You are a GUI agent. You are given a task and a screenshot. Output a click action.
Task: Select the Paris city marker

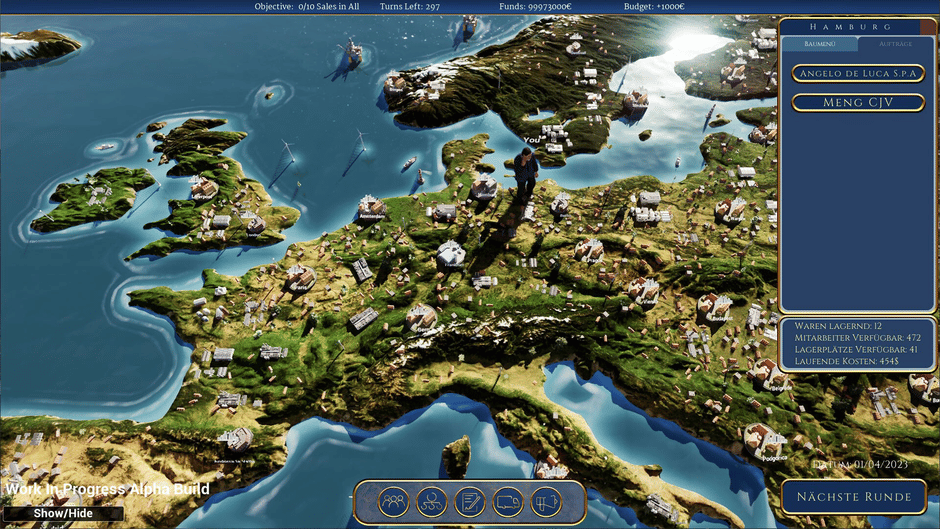click(300, 278)
